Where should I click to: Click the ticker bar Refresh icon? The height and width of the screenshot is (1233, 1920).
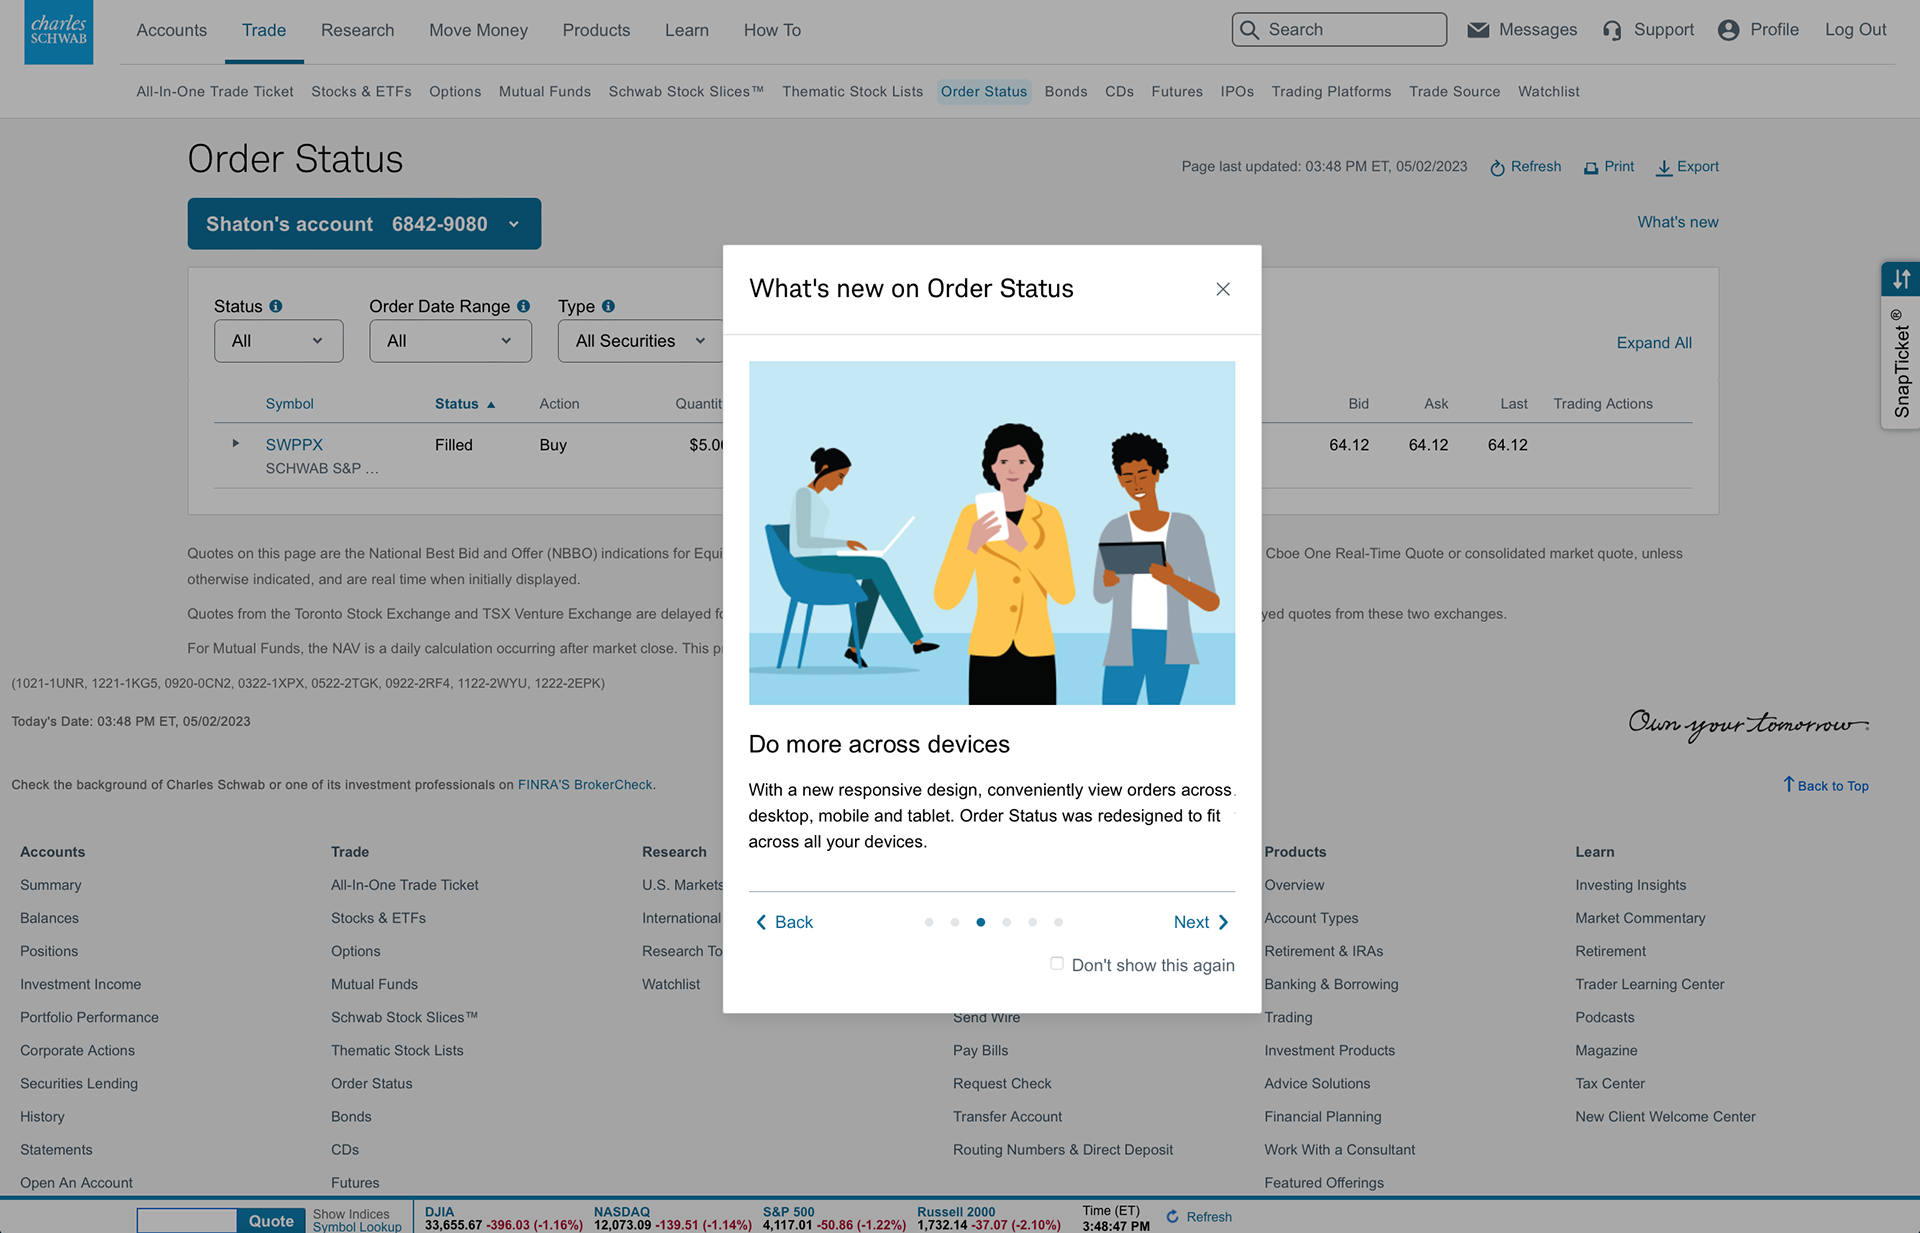click(x=1173, y=1217)
